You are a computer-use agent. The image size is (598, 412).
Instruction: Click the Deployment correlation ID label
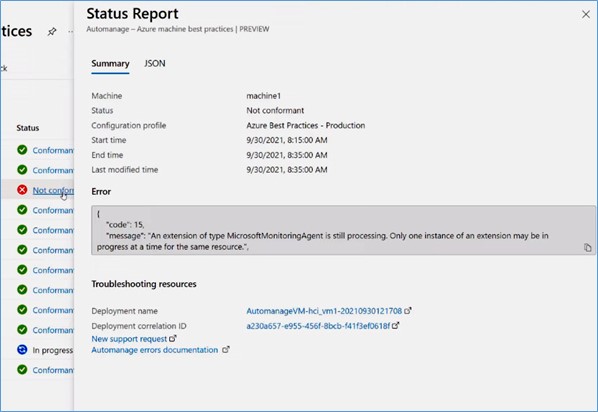[139, 326]
